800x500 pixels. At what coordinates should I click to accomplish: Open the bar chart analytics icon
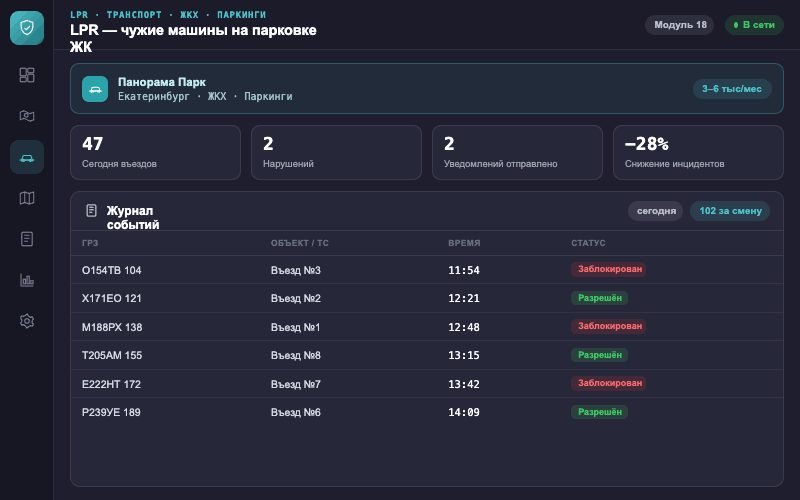27,280
